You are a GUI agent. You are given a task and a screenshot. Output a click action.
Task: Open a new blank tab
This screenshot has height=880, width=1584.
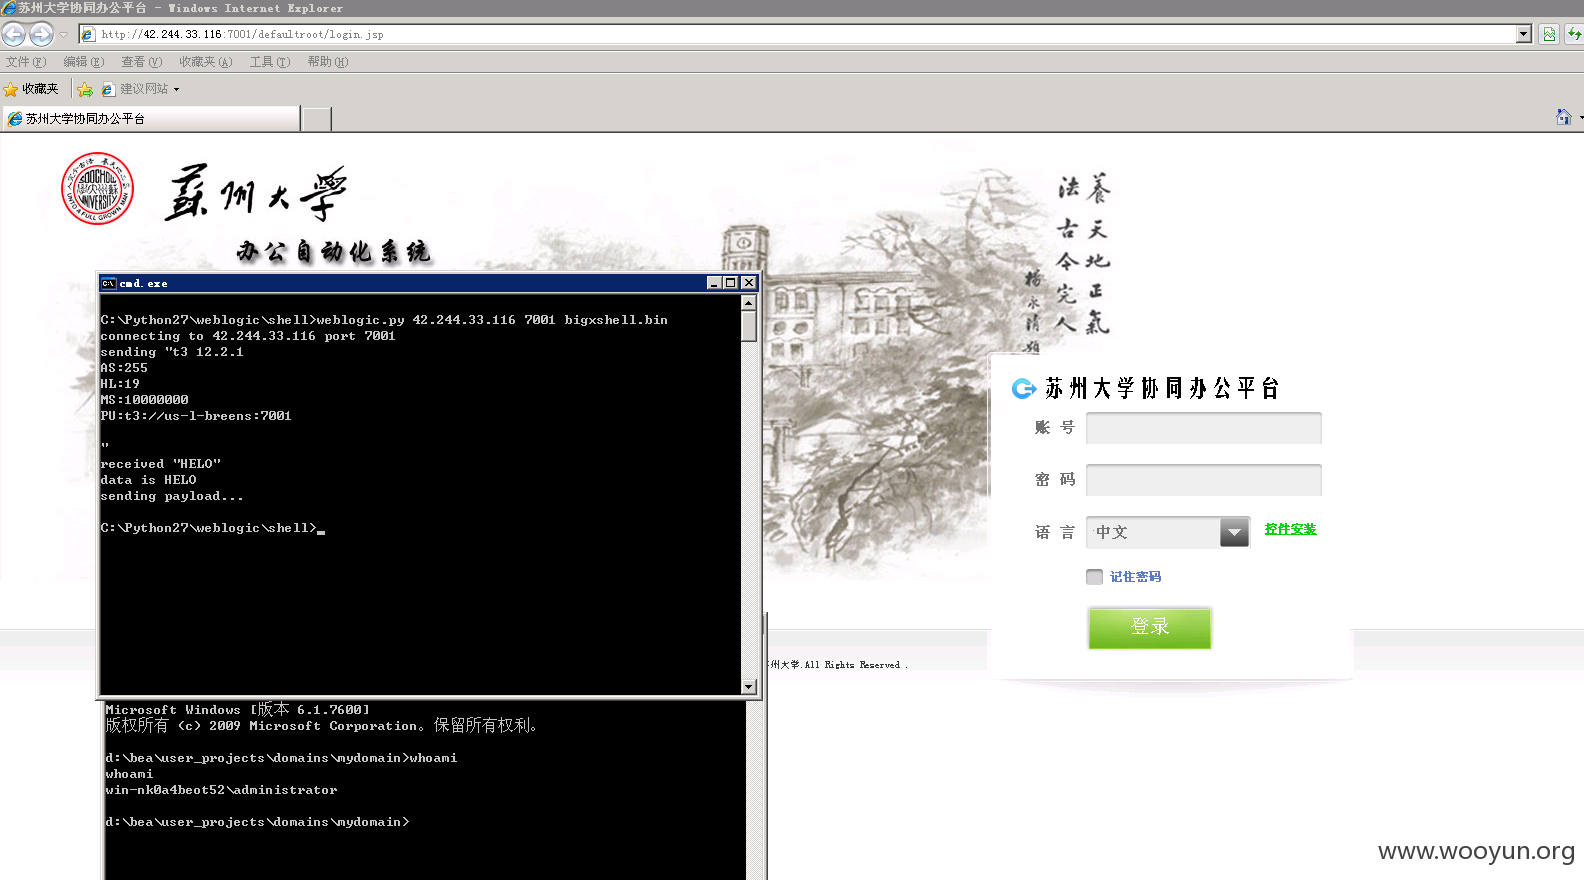[x=317, y=120]
